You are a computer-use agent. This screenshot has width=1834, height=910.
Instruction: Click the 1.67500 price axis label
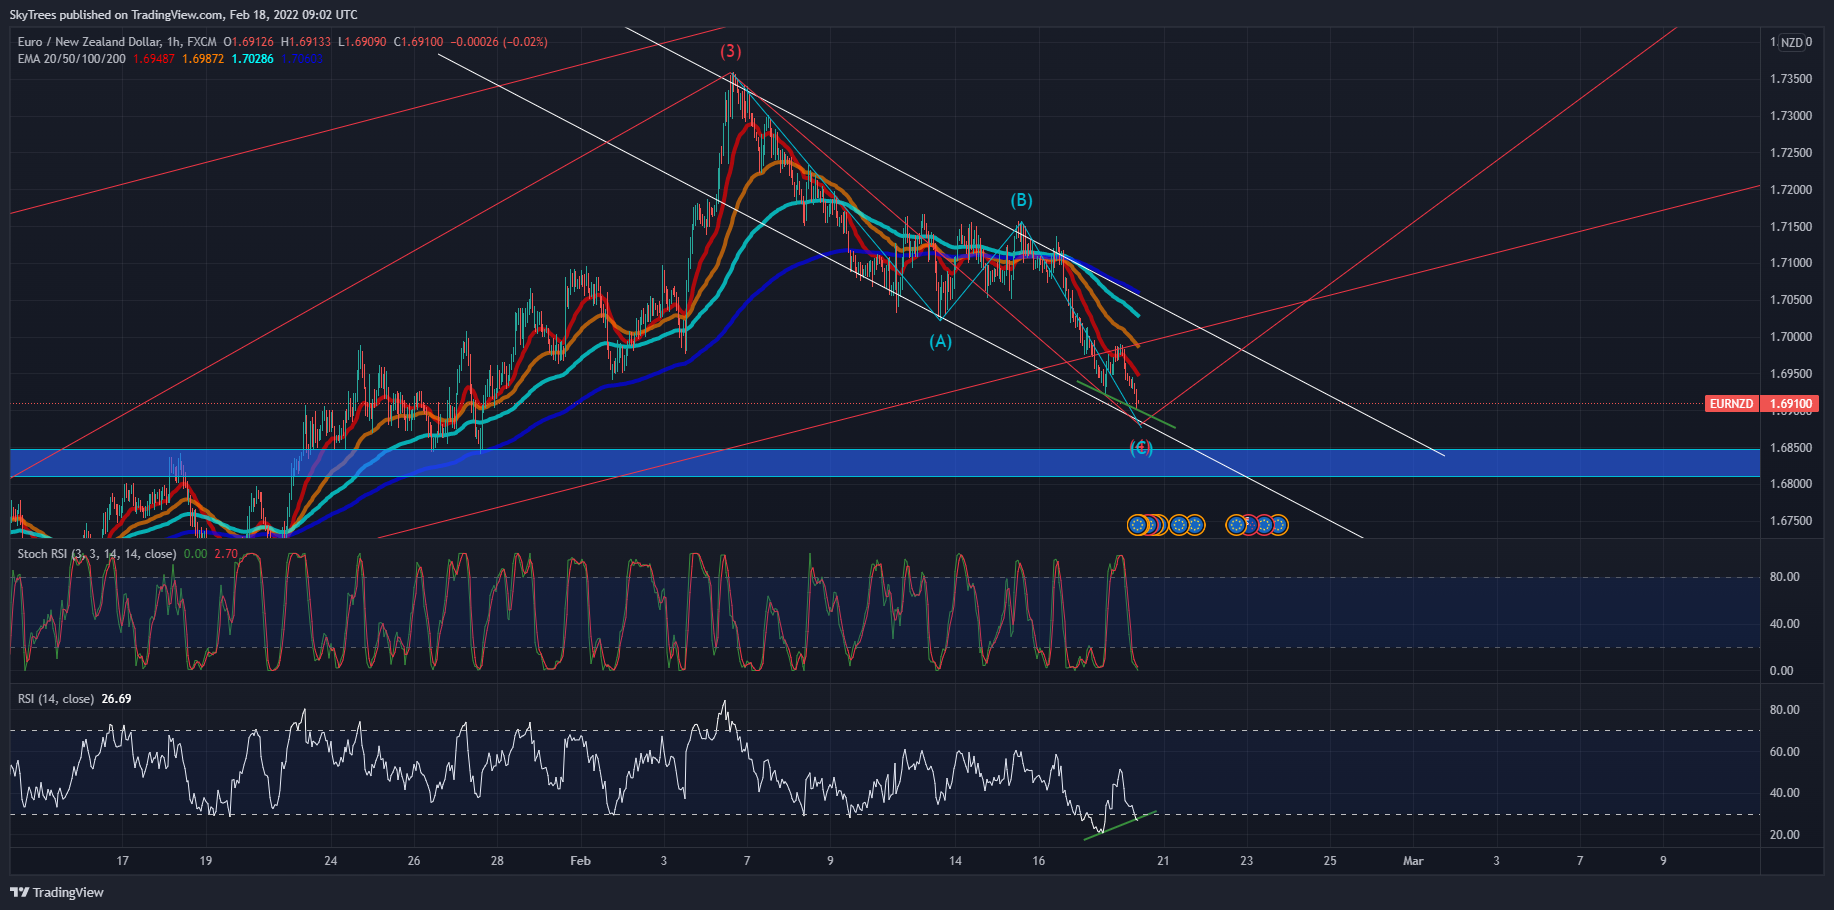coord(1791,521)
